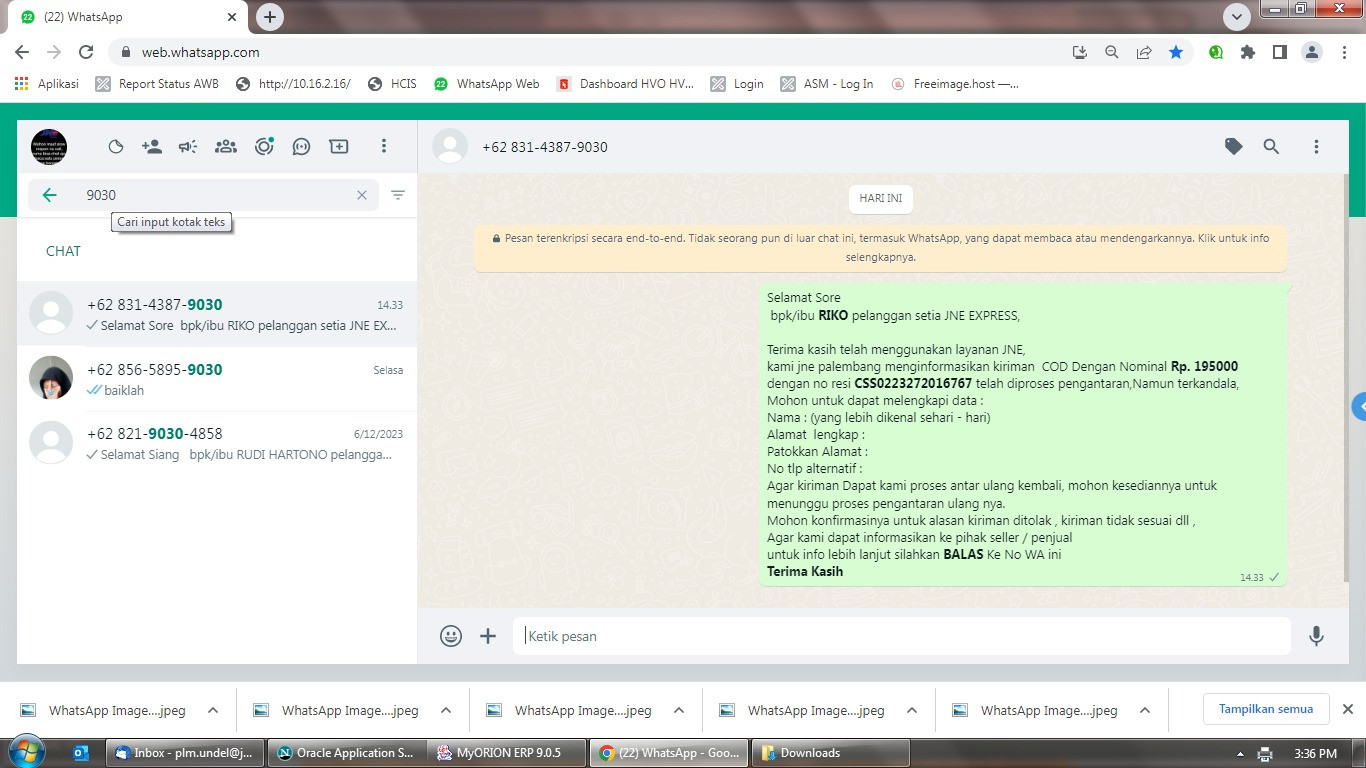This screenshot has width=1366, height=768.
Task: Open the http://10.16.2.16/ bookmark
Action: tap(293, 84)
